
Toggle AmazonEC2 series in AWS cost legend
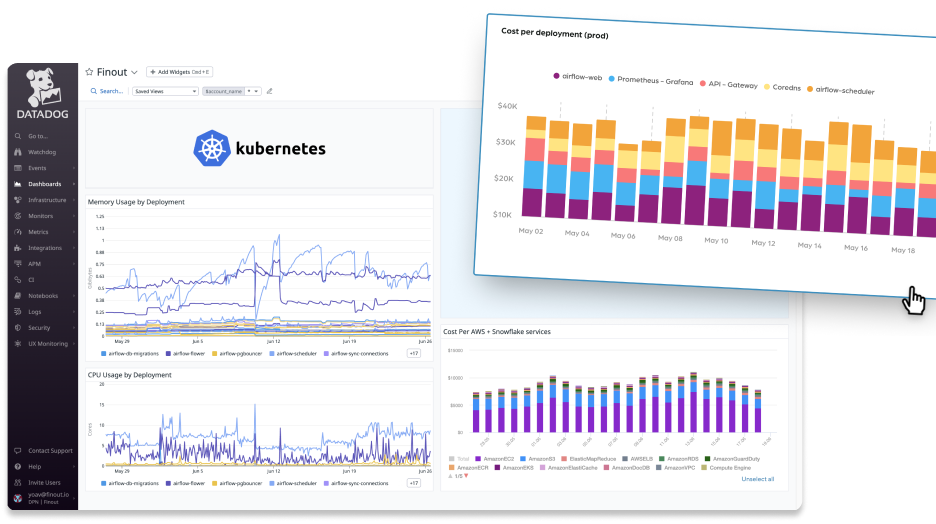pyautogui.click(x=494, y=459)
